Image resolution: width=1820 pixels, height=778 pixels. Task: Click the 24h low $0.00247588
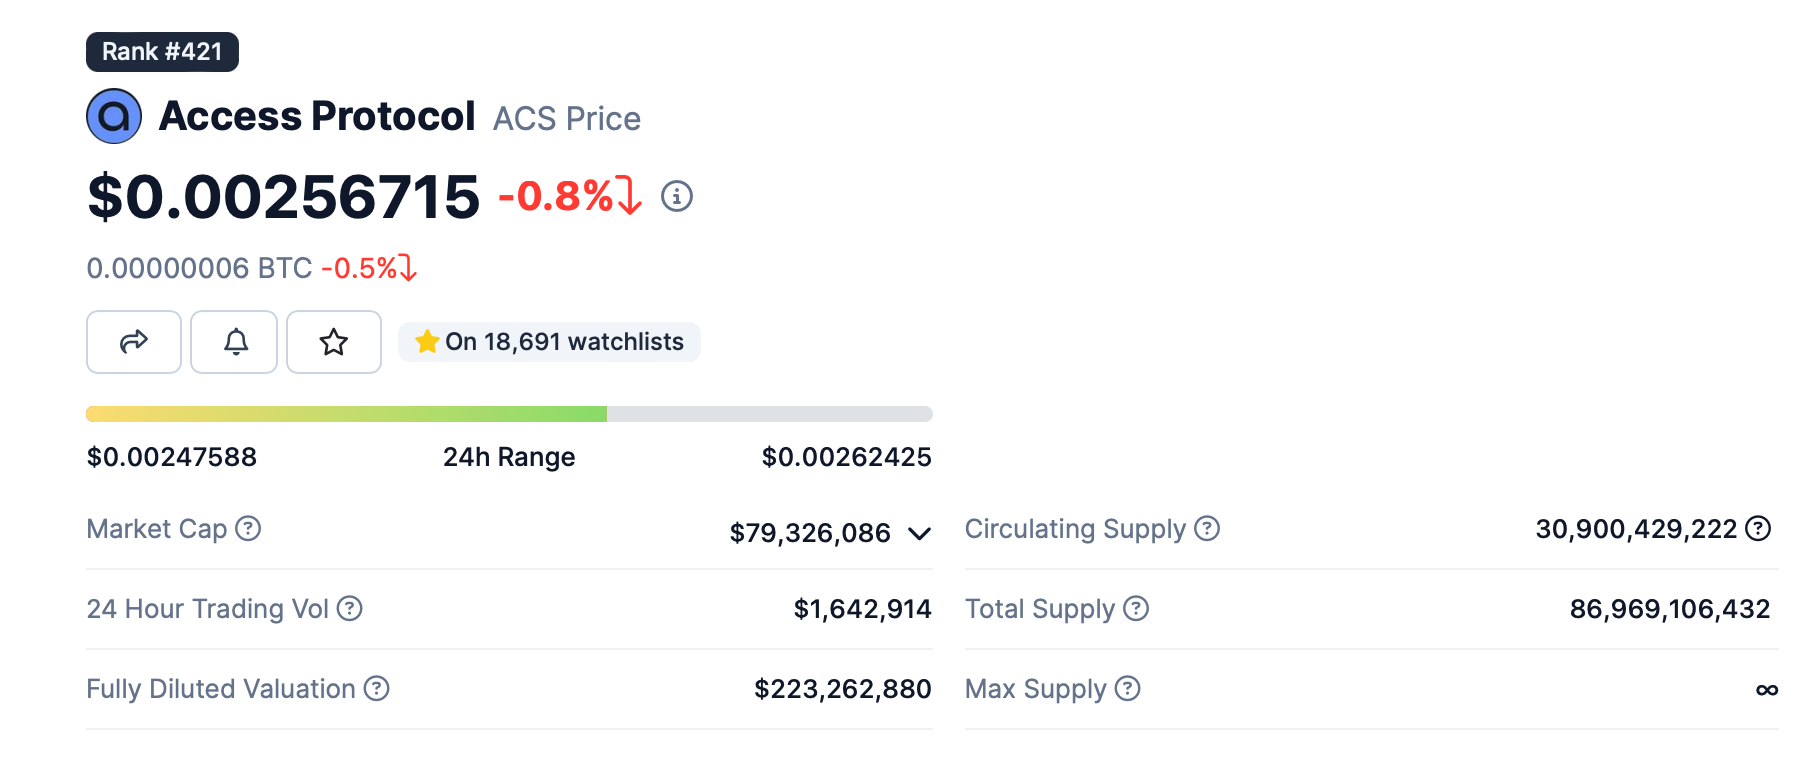(172, 457)
